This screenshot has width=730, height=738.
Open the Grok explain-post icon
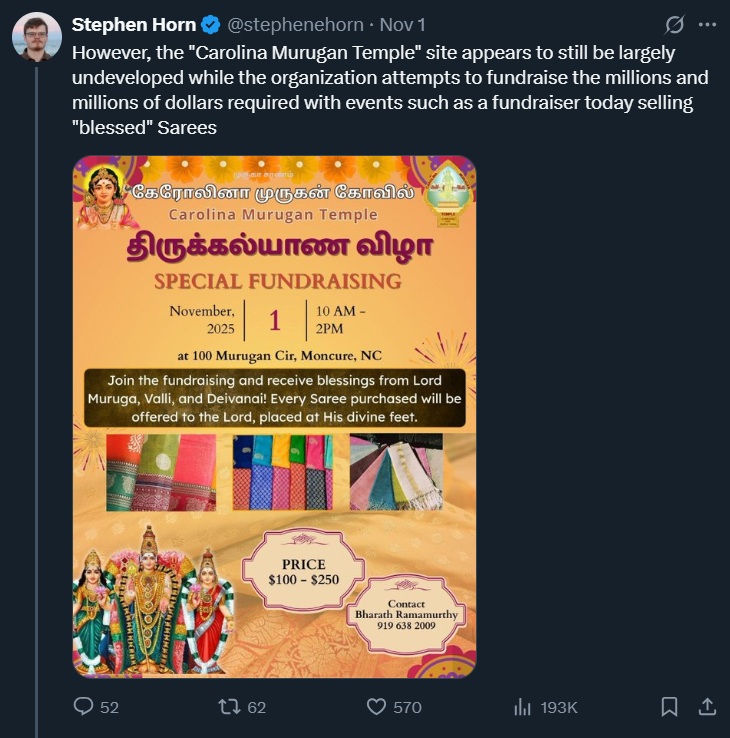pyautogui.click(x=675, y=24)
